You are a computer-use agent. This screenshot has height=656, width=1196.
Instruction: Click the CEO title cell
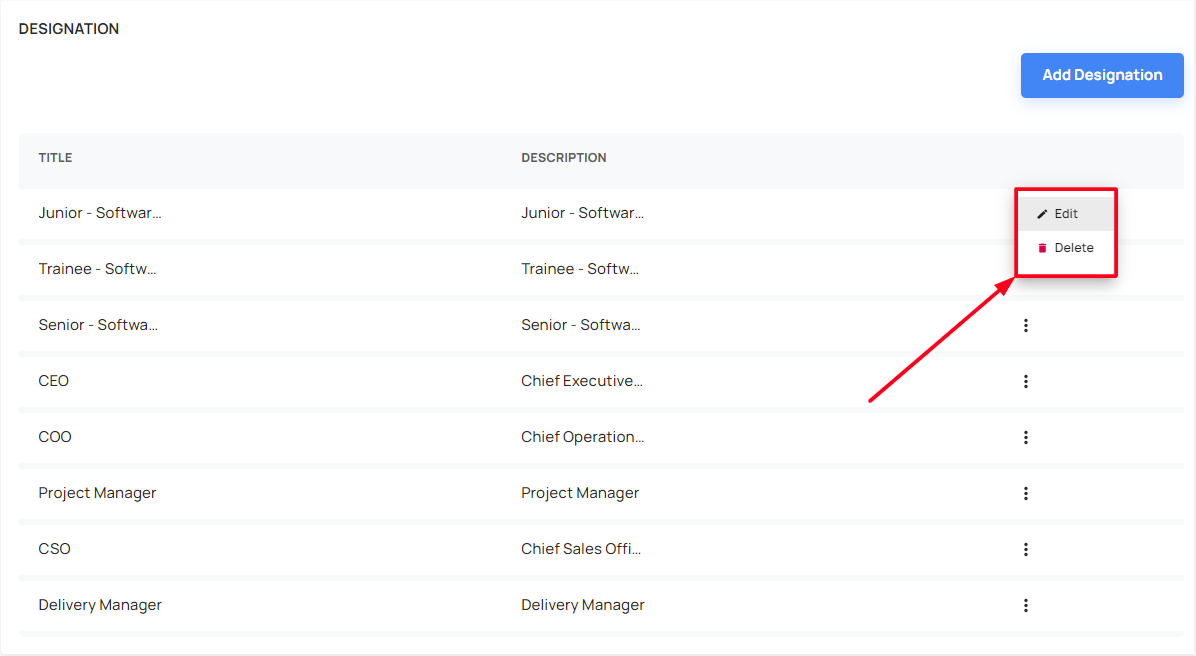53,381
